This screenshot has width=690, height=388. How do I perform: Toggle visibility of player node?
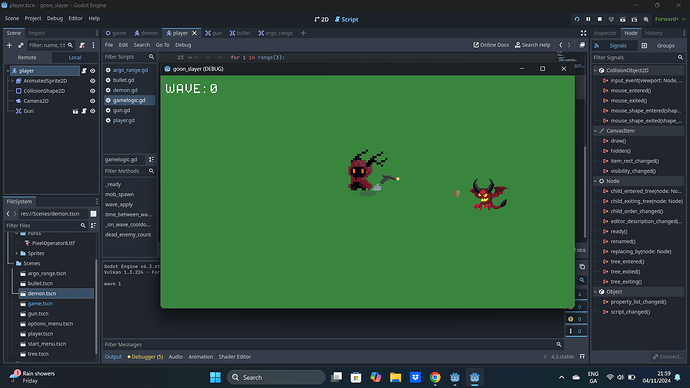click(x=92, y=70)
